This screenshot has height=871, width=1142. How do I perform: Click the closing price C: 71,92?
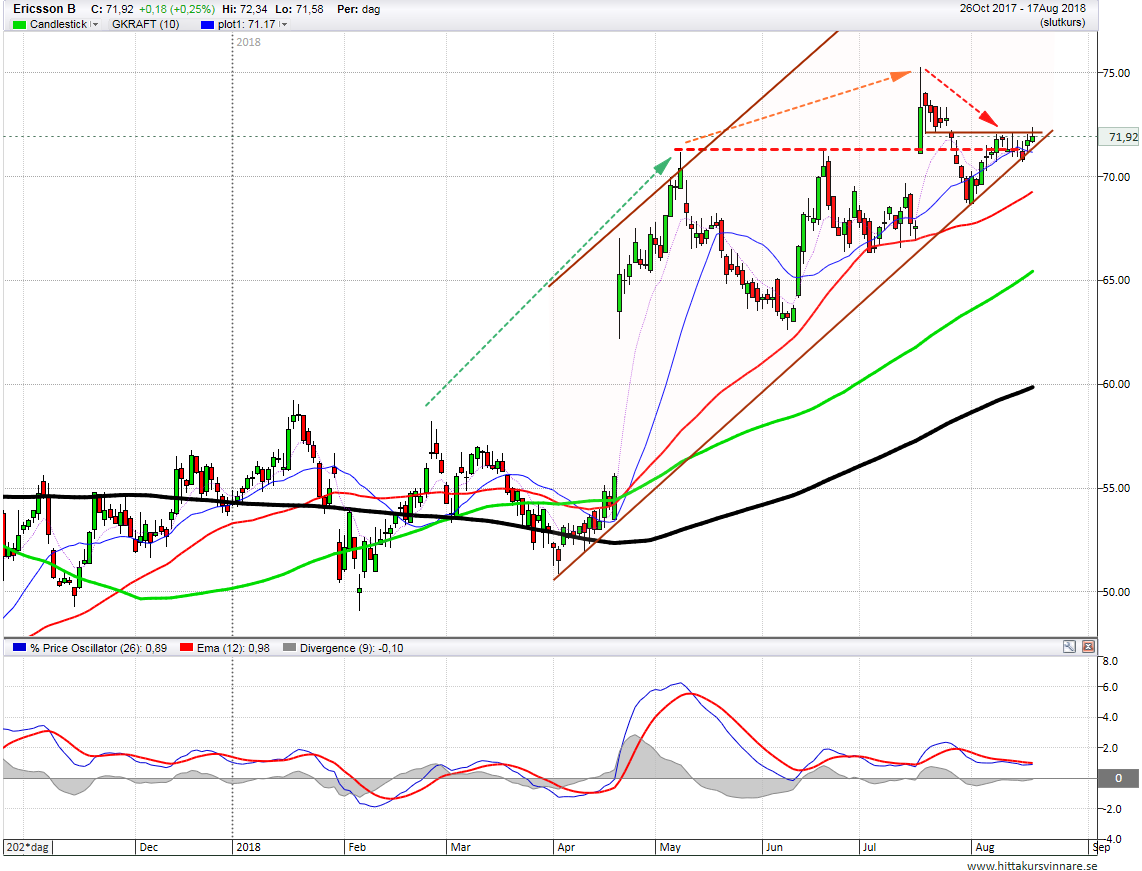point(112,9)
